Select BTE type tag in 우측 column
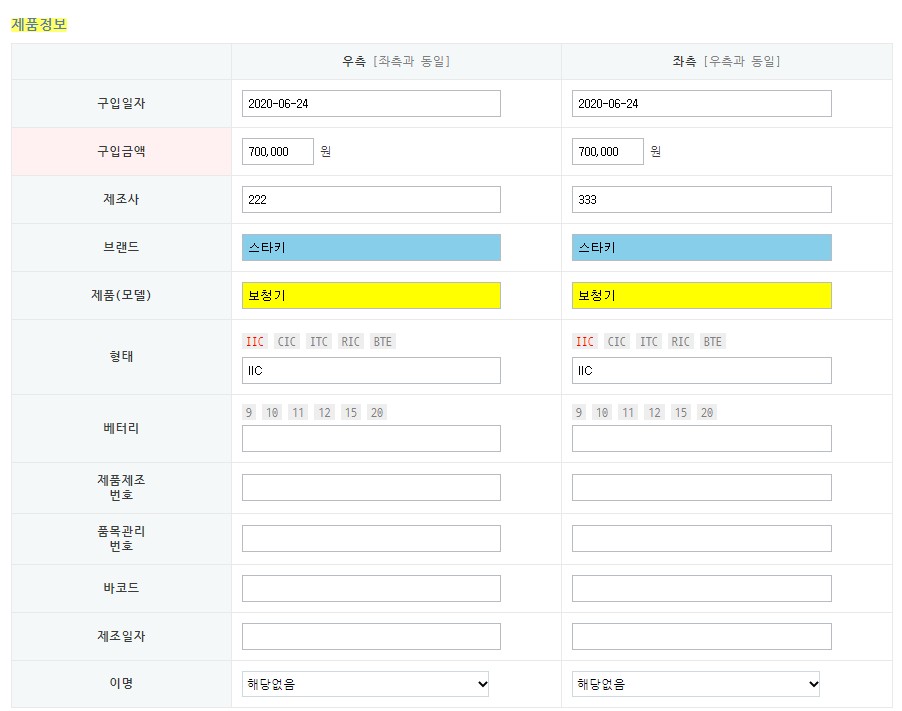 pos(382,342)
